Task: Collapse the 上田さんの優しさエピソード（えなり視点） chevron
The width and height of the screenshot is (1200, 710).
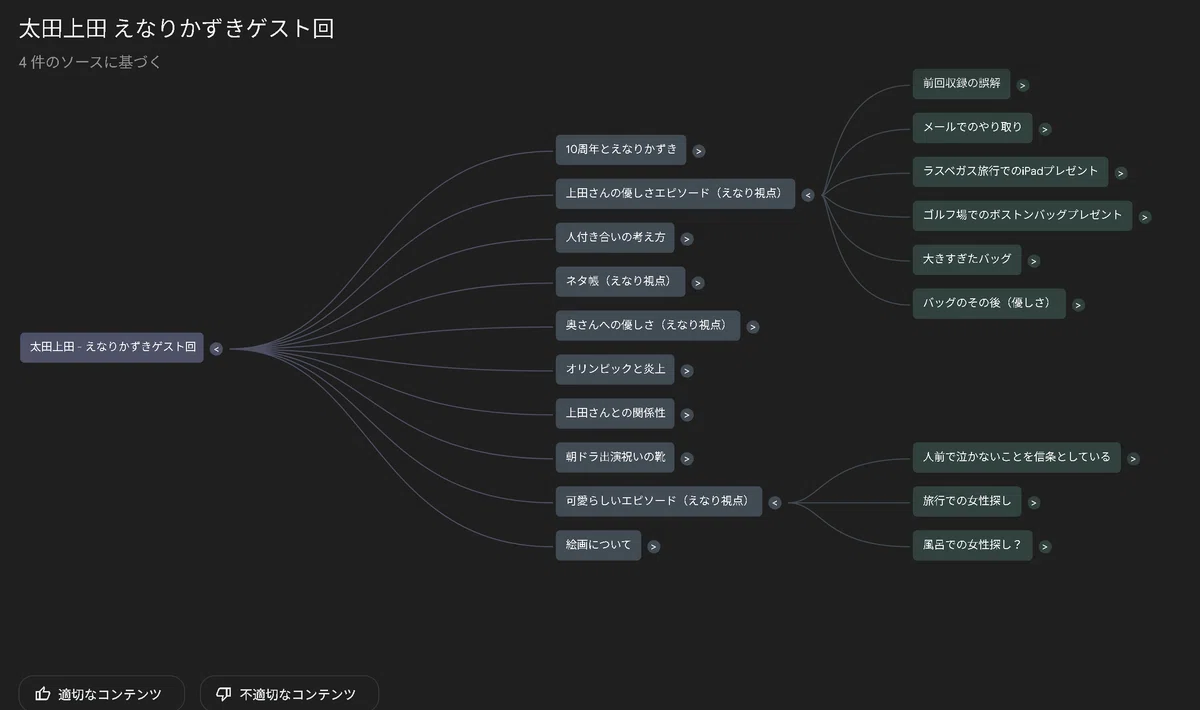Action: [808, 195]
